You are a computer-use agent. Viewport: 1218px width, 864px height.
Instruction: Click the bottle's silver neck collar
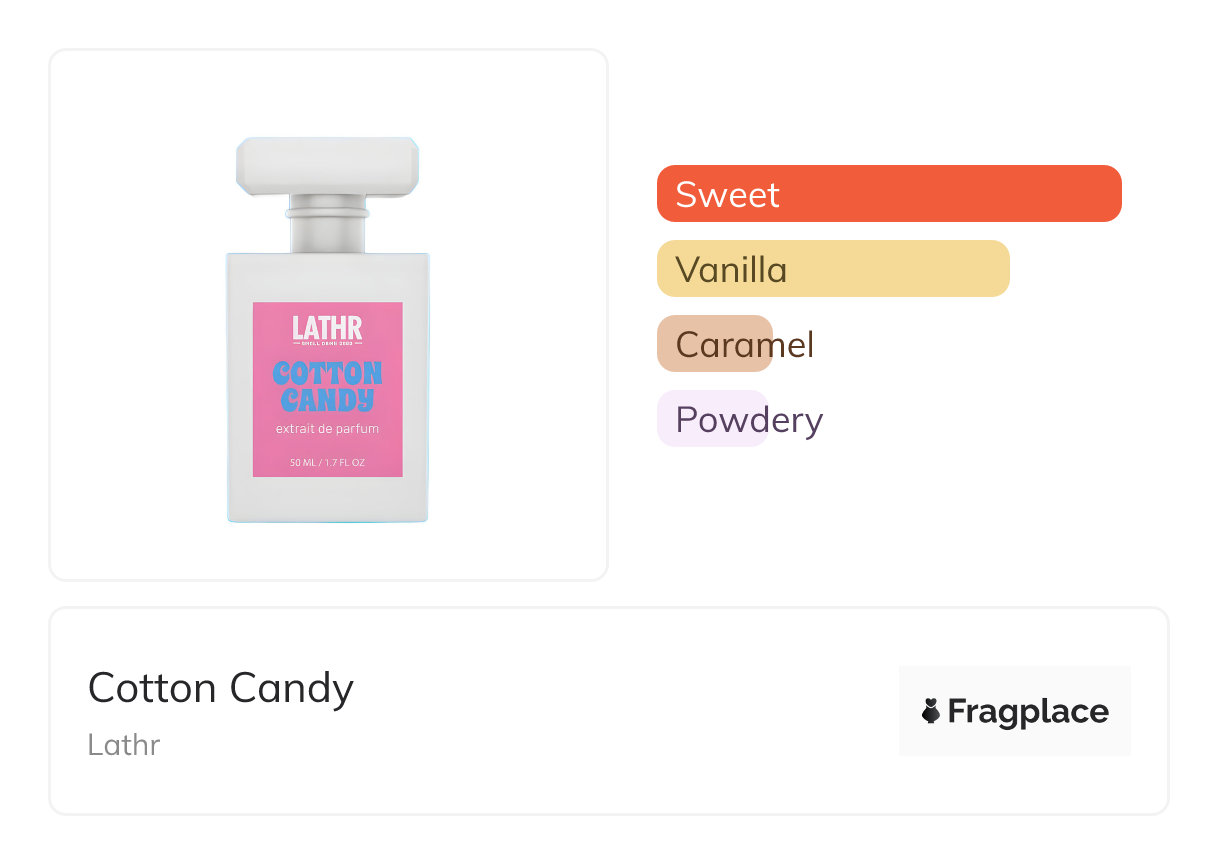[328, 213]
